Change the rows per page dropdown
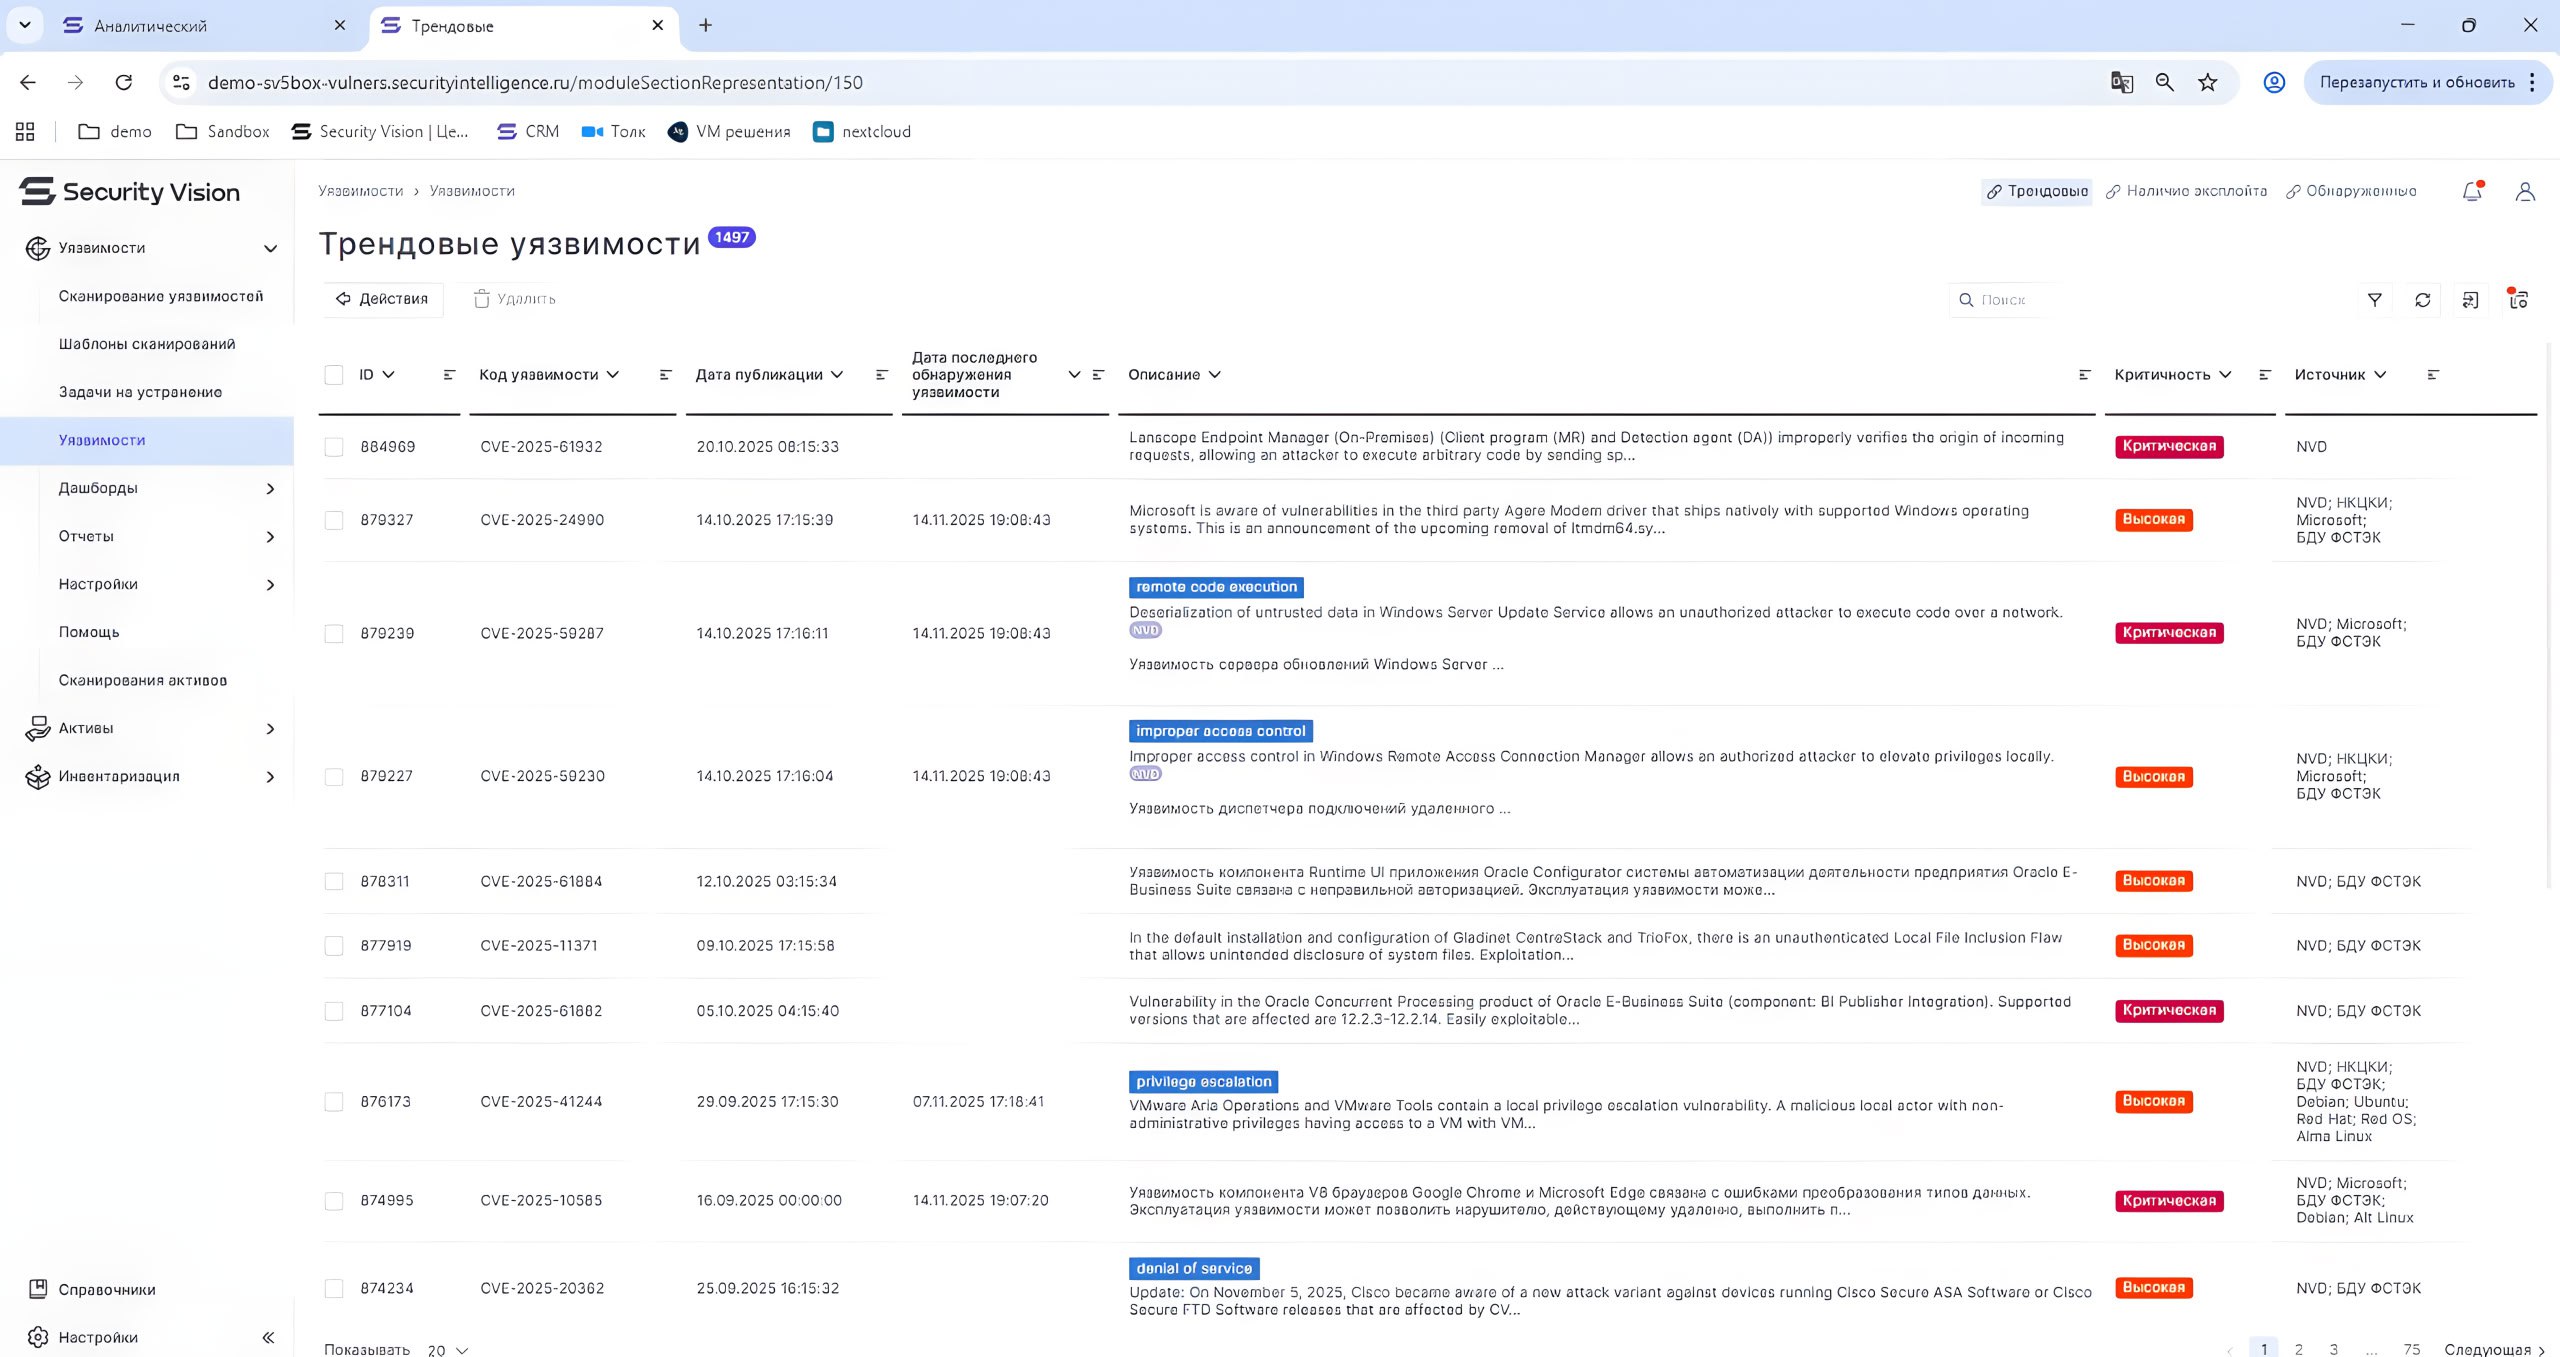The height and width of the screenshot is (1357, 2560). point(447,1349)
